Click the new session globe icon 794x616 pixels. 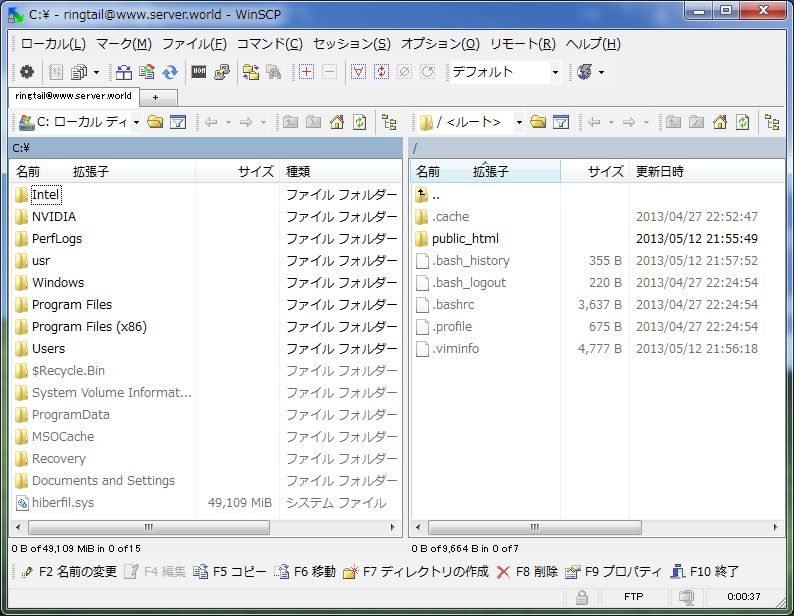click(584, 72)
